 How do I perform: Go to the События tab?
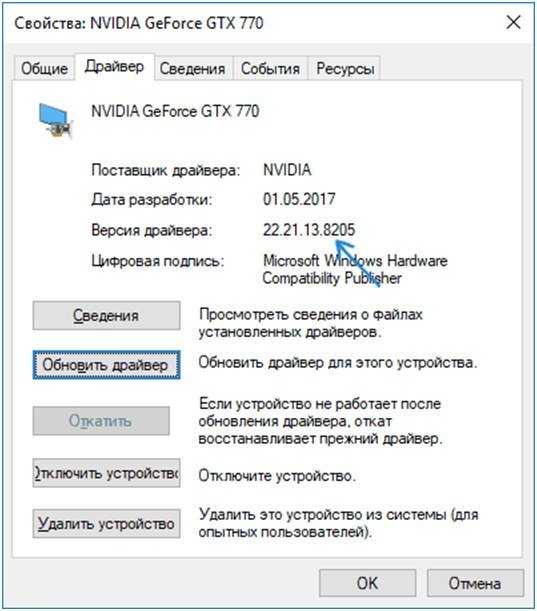pos(270,69)
